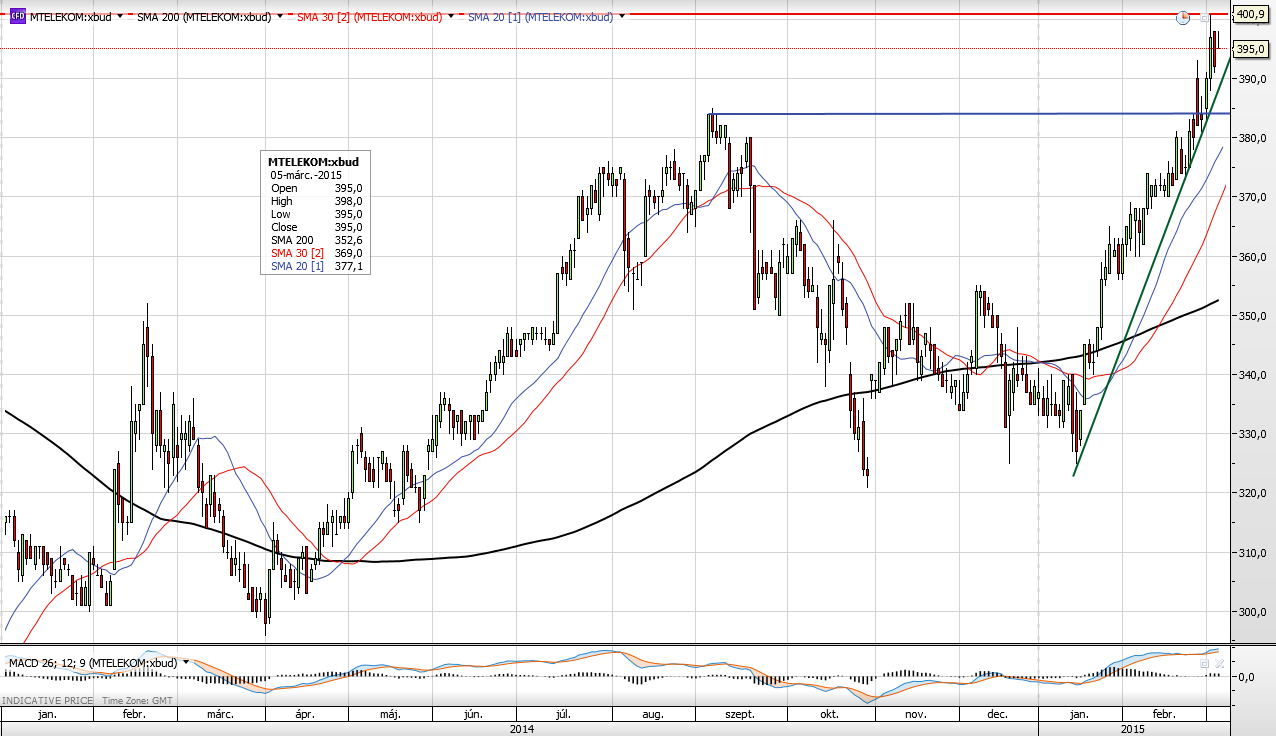
Task: Click the 380,0 price axis label
Action: 1252,138
